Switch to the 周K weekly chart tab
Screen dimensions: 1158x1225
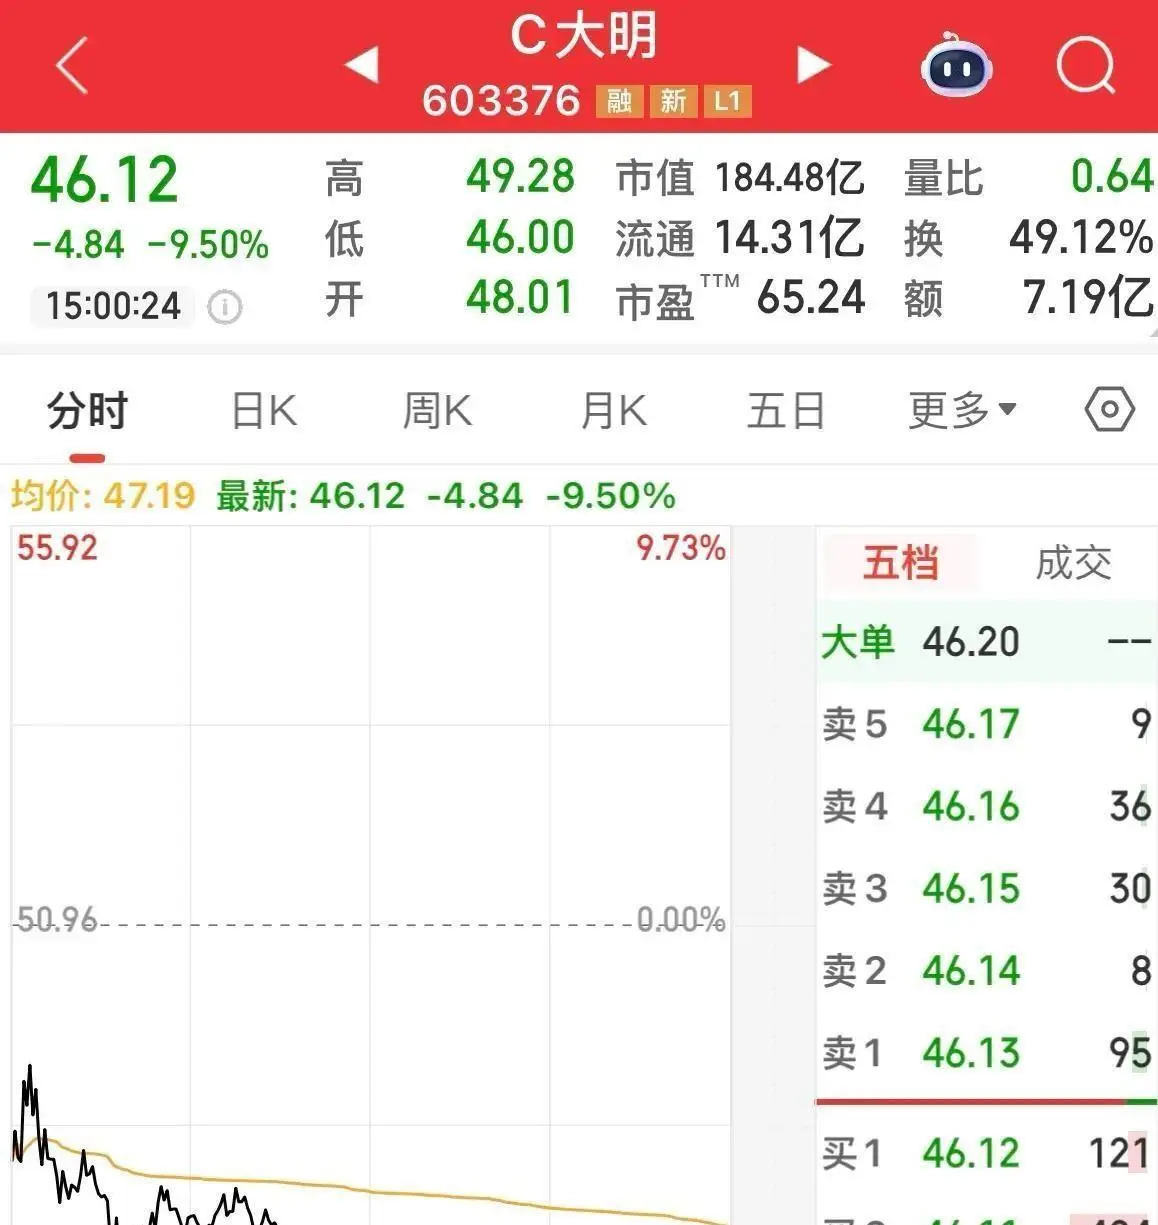coord(436,409)
